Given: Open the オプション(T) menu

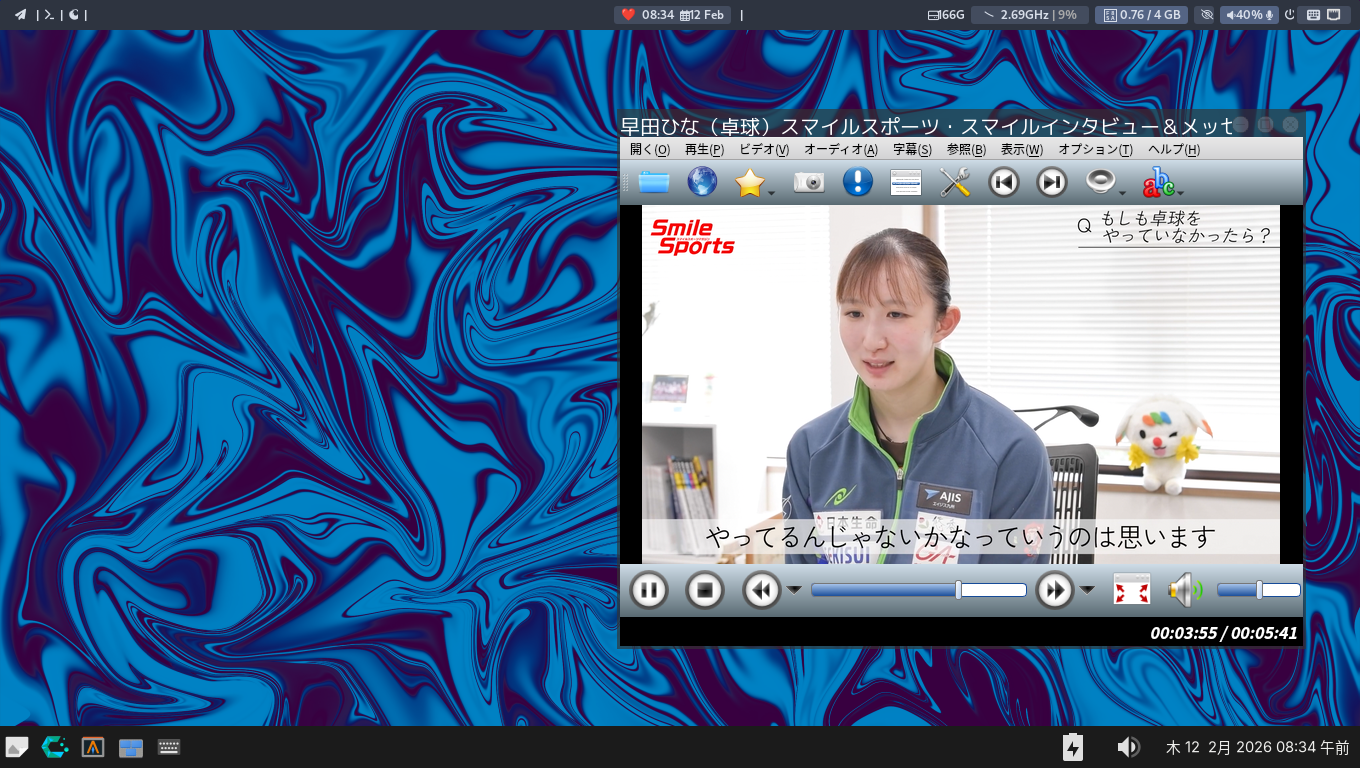Looking at the screenshot, I should pos(1096,149).
